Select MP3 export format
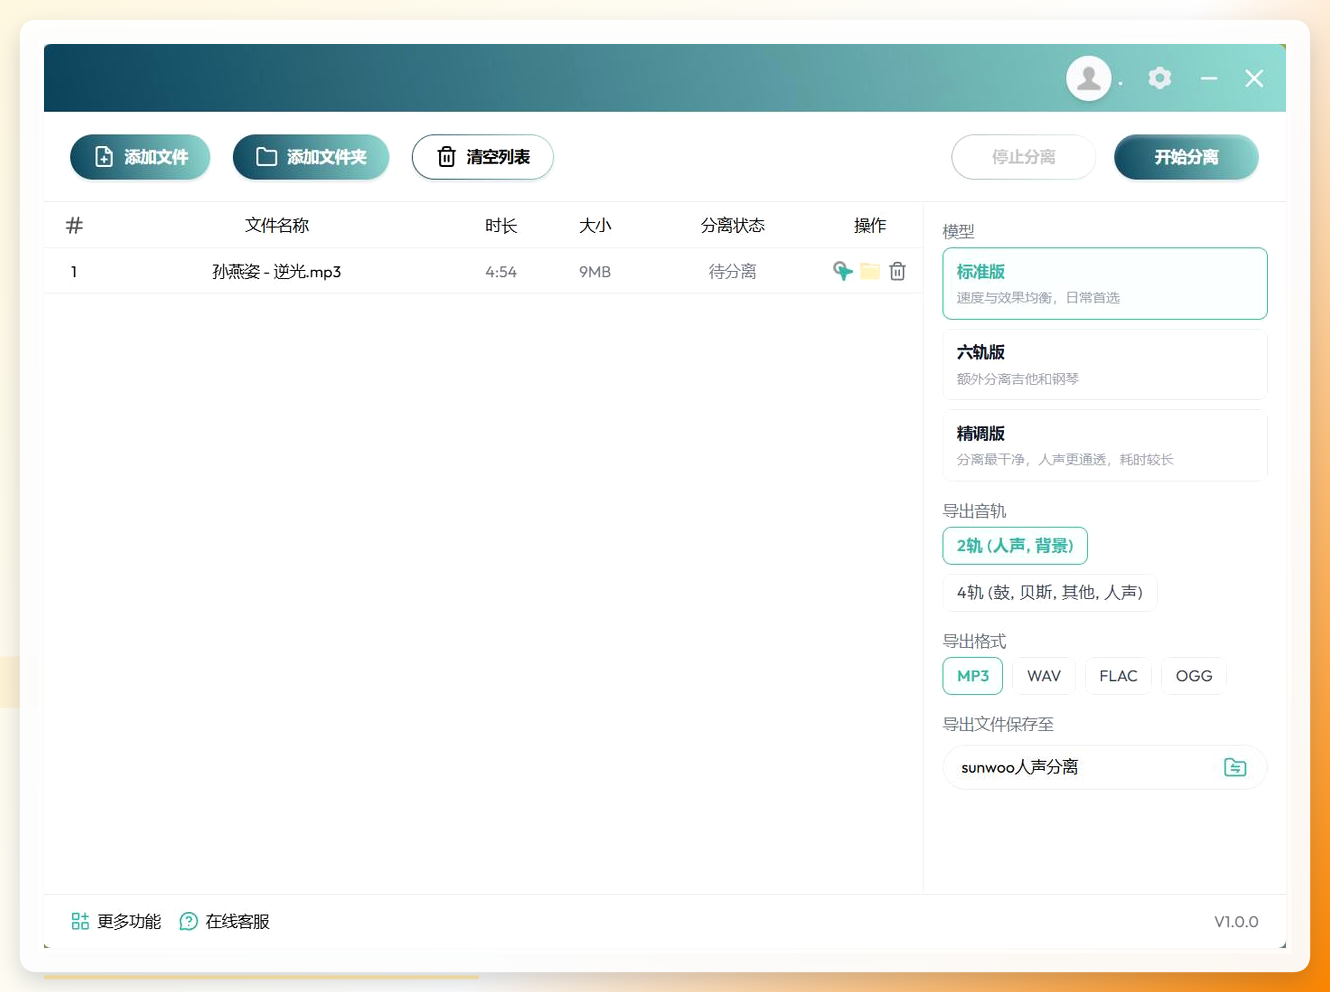Viewport: 1330px width, 992px height. [x=973, y=676]
